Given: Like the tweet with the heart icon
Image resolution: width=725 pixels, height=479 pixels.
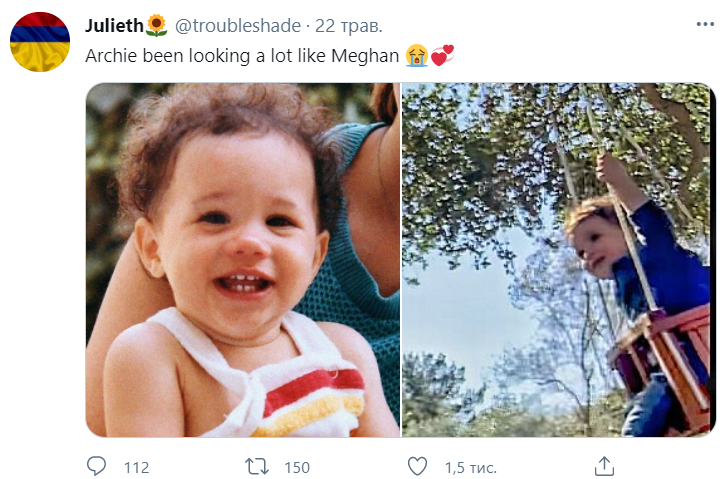Looking at the screenshot, I should 417,467.
